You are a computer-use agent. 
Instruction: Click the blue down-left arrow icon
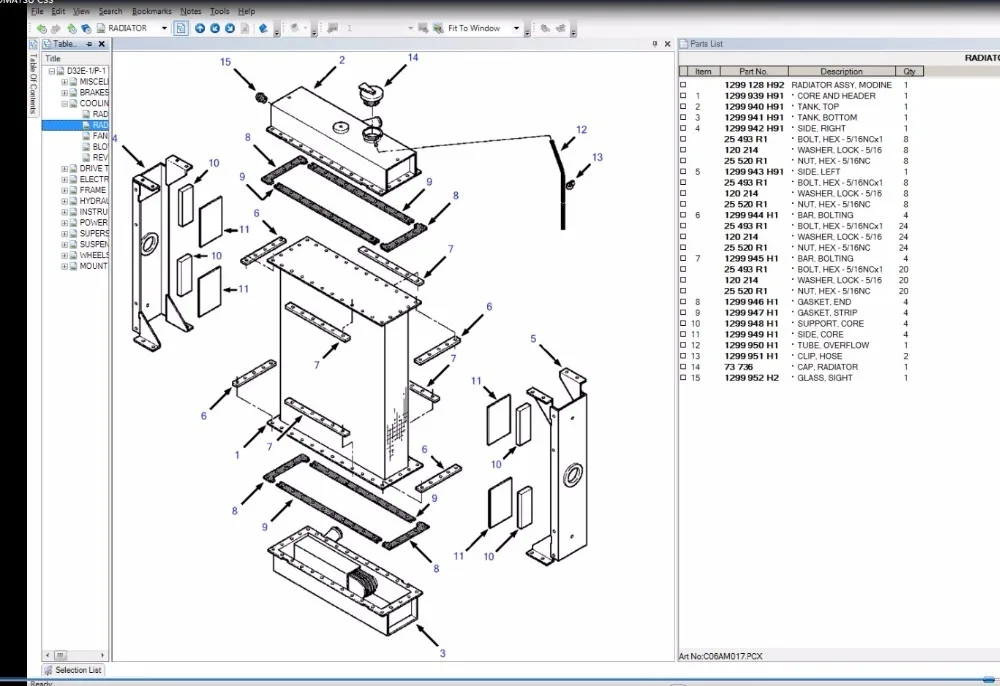(x=215, y=28)
